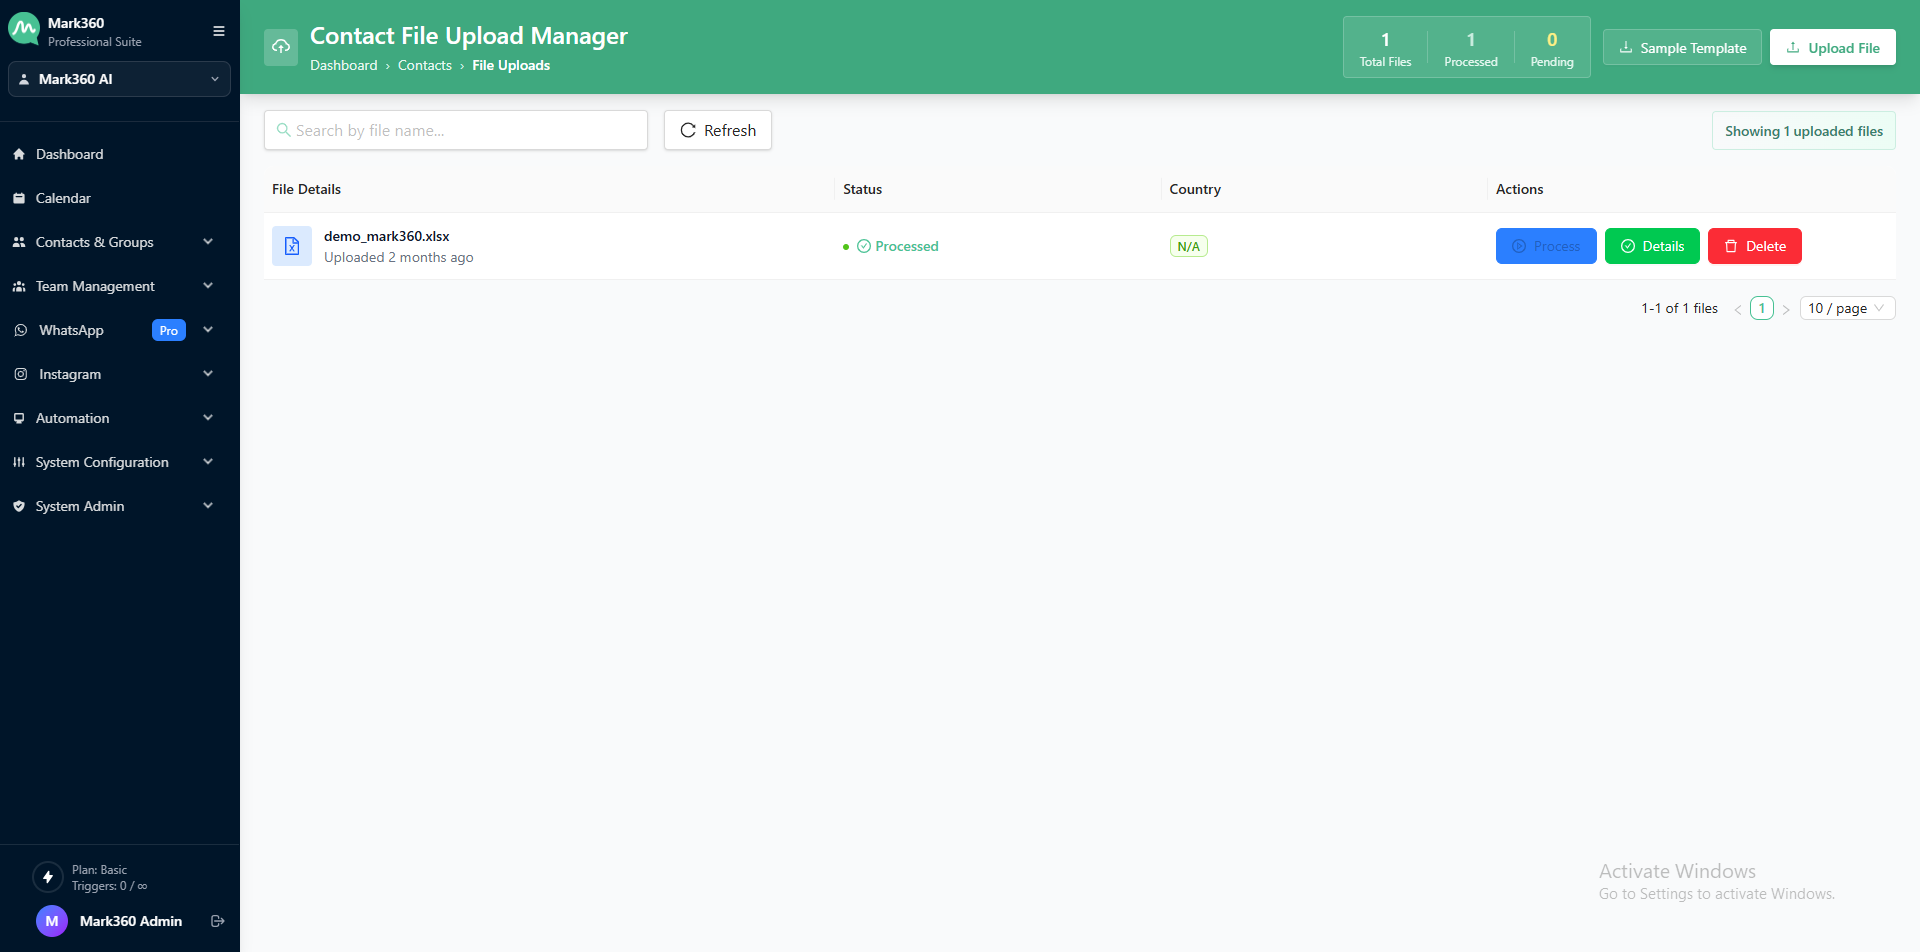
Task: Click the Excel file icon for demo_mark360.xlsx
Action: [x=291, y=246]
